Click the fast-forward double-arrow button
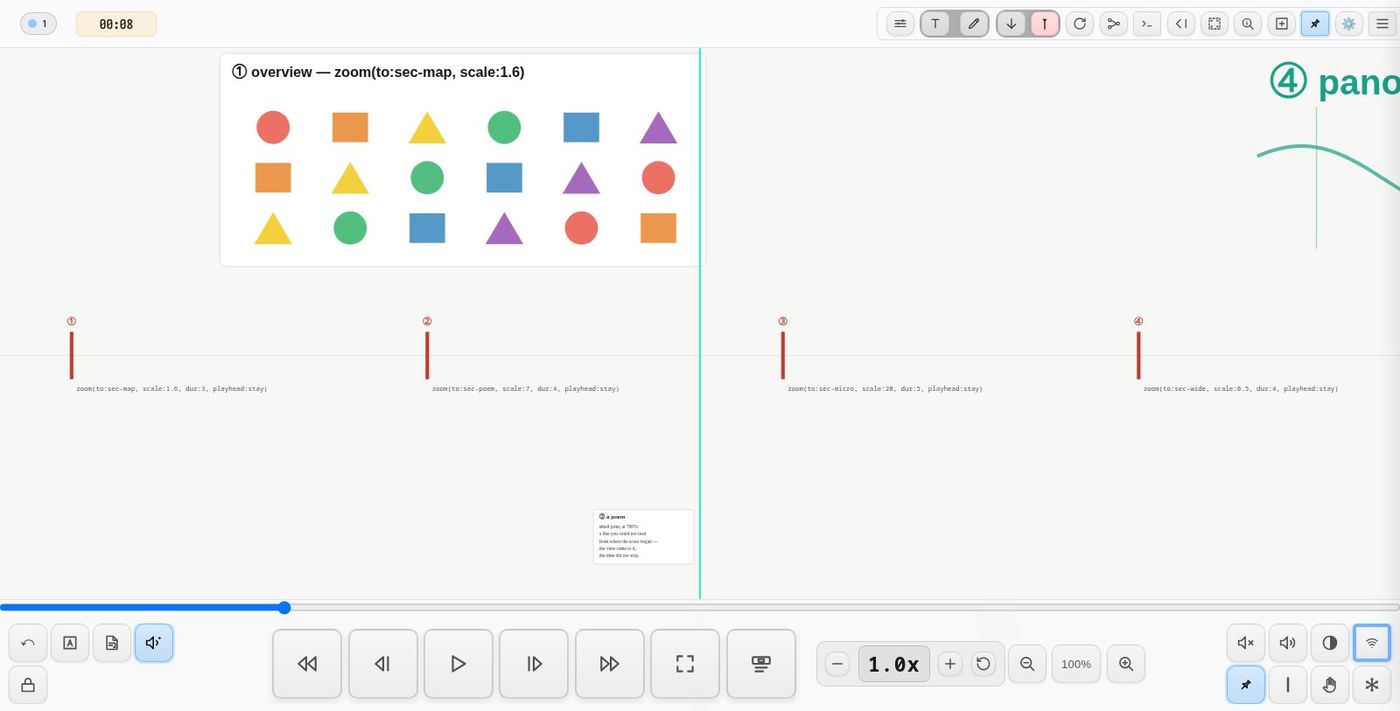Image resolution: width=1400 pixels, height=711 pixels. click(x=609, y=664)
